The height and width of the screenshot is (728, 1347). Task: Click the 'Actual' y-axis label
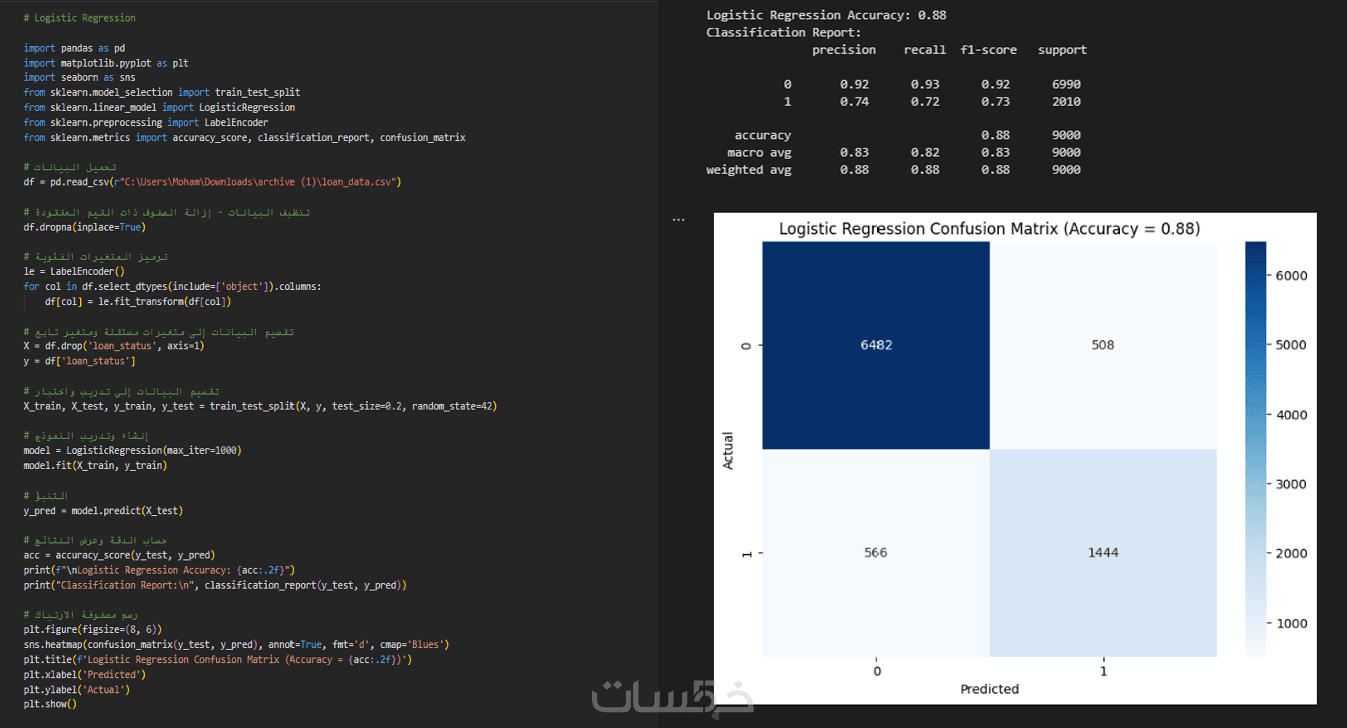pyautogui.click(x=728, y=450)
